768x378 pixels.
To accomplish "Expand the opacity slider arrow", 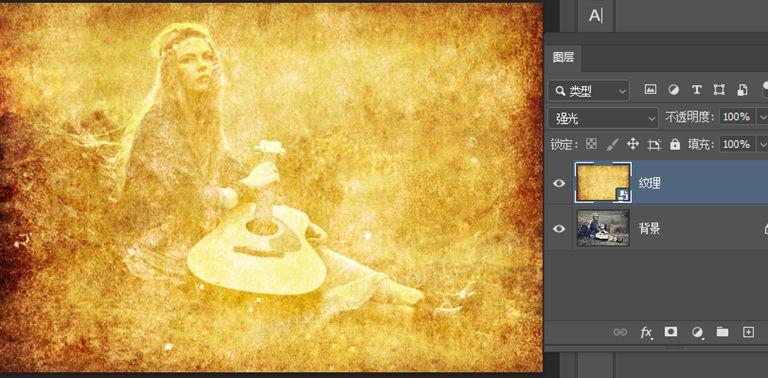I will pyautogui.click(x=762, y=117).
